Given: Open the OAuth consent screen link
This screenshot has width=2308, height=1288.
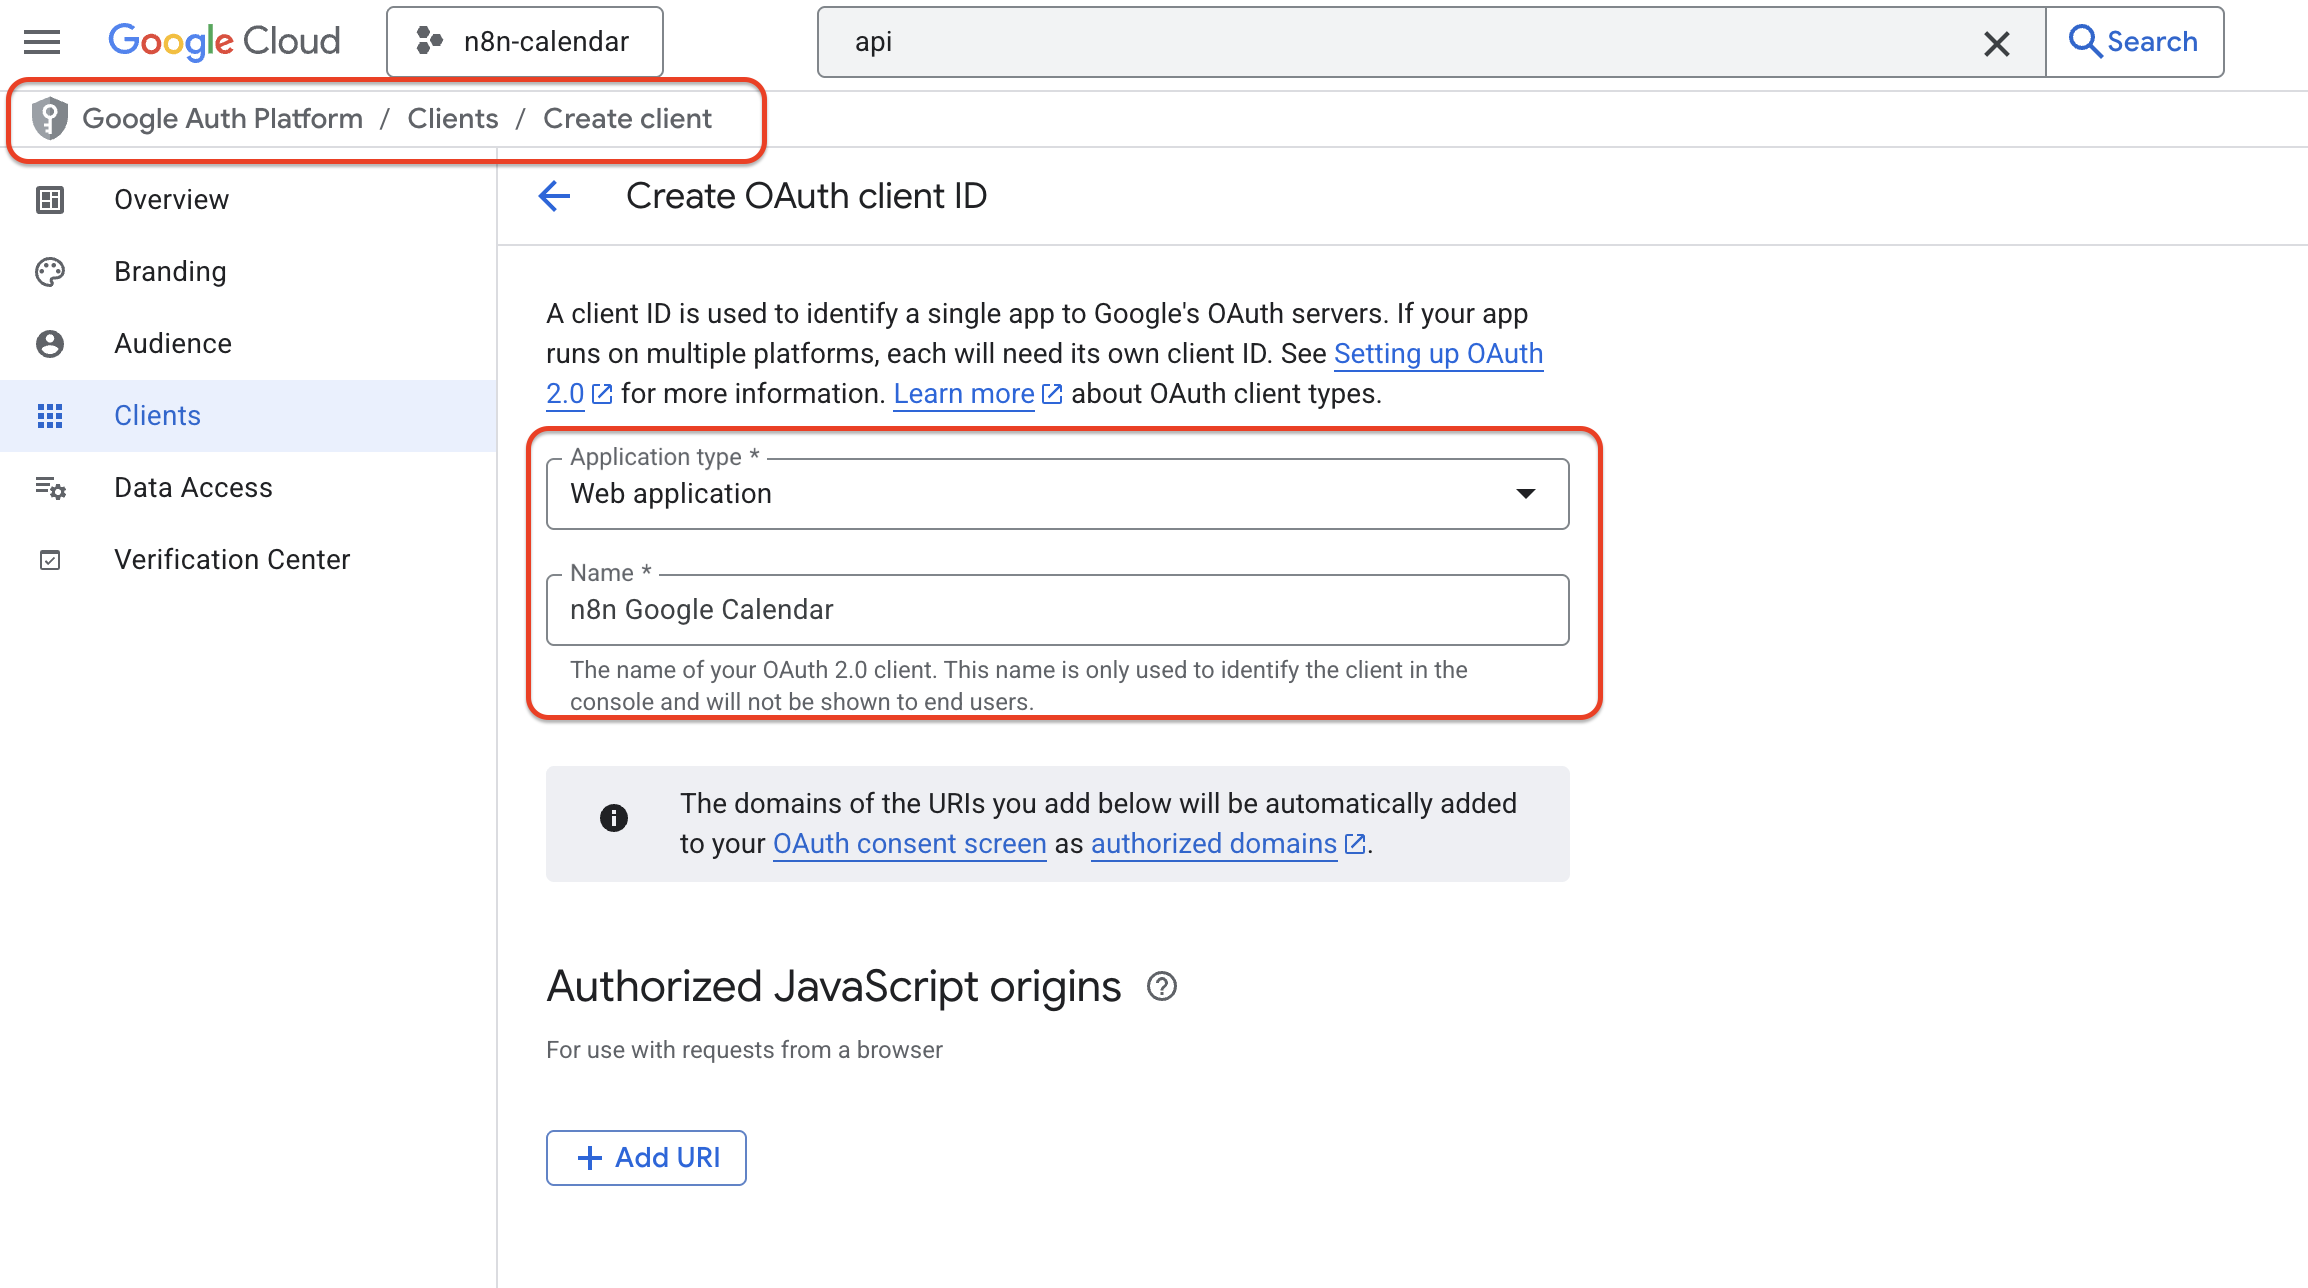Looking at the screenshot, I should [x=909, y=844].
